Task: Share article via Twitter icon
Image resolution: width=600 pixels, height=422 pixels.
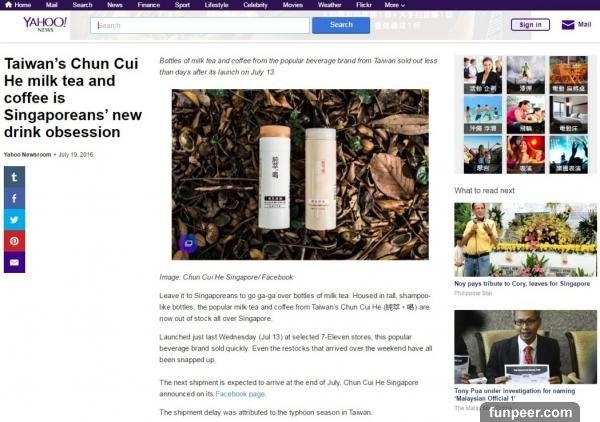Action: point(15,219)
